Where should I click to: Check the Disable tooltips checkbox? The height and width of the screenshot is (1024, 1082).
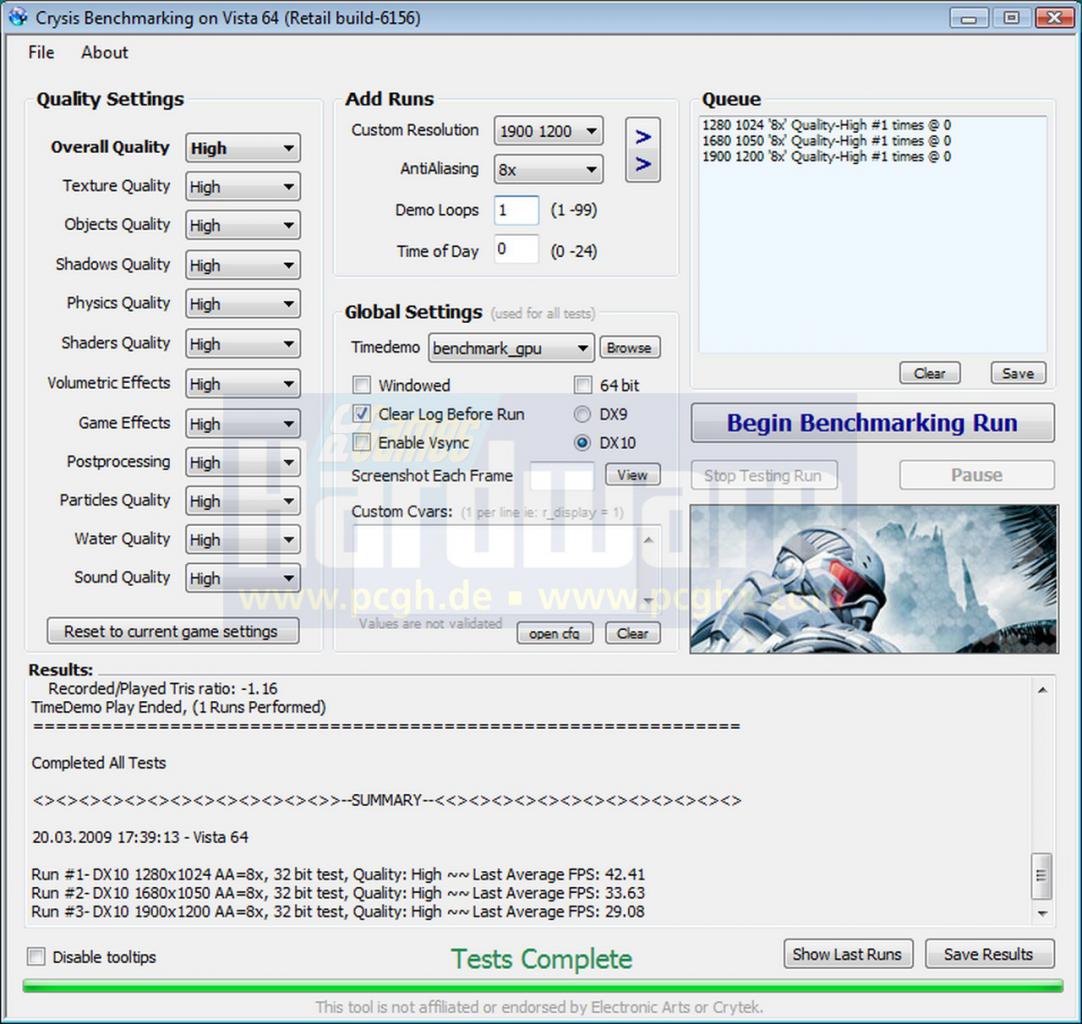point(36,956)
